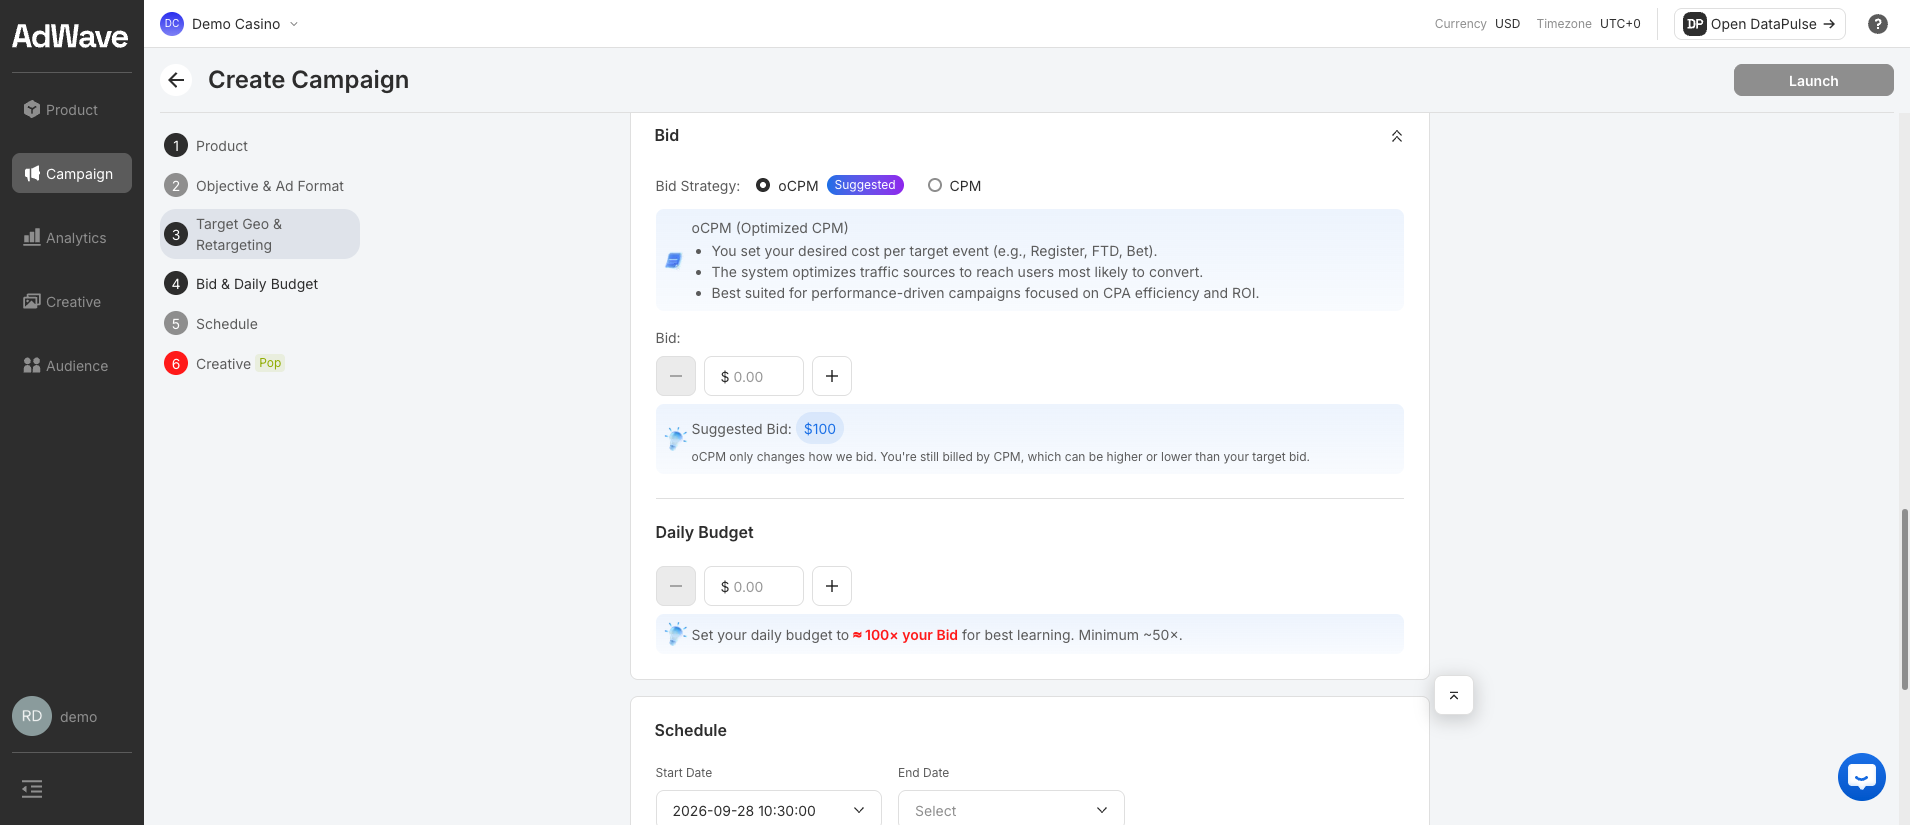Image resolution: width=1910 pixels, height=825 pixels.
Task: Open Audience in the sidebar
Action: click(72, 366)
